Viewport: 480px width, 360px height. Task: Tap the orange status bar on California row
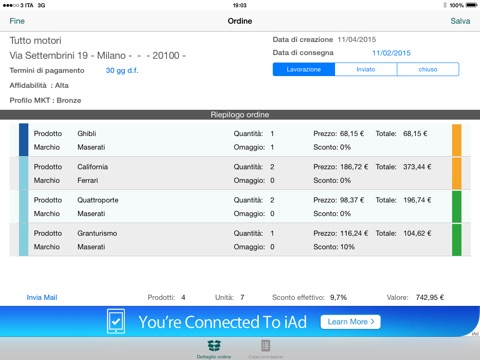coord(457,173)
